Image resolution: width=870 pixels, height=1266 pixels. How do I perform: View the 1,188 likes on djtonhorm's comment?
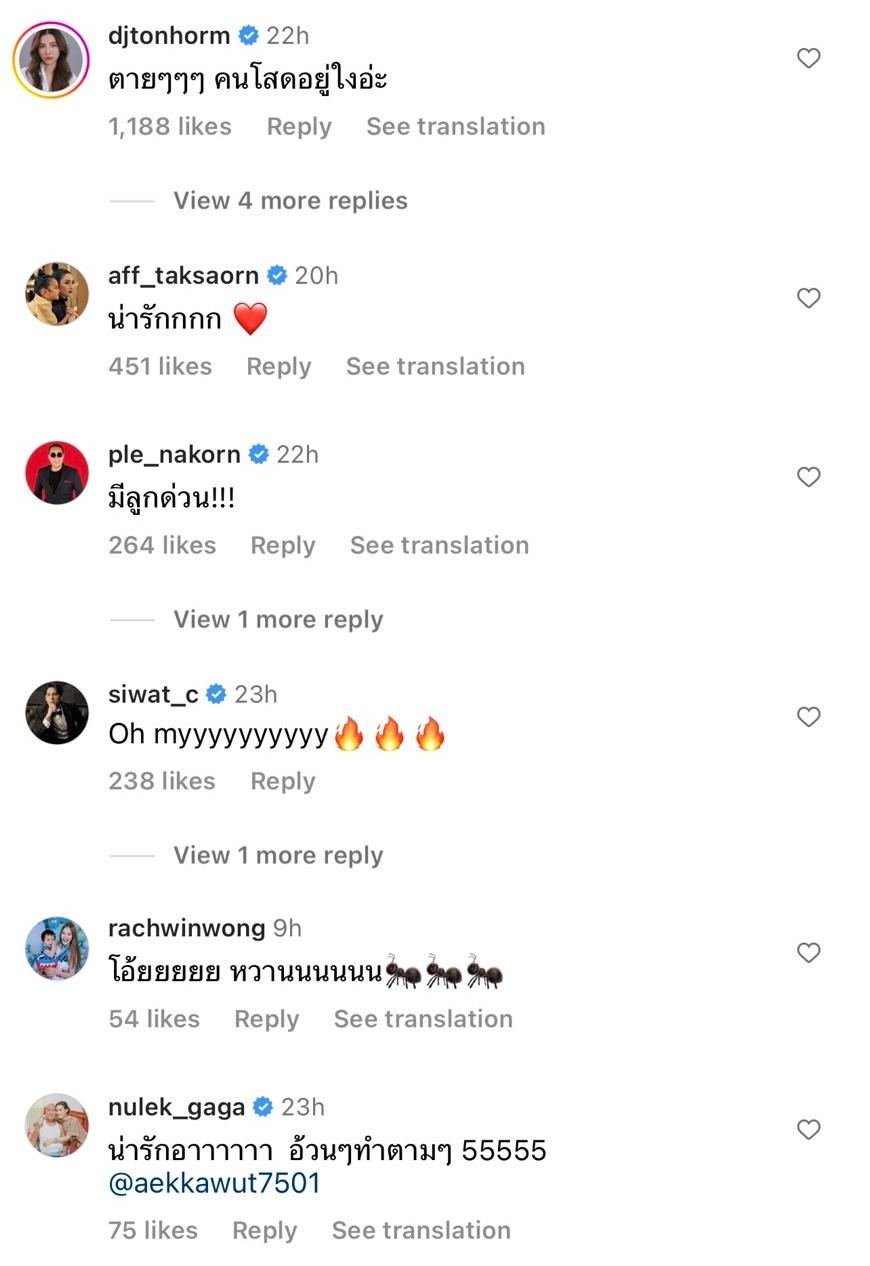click(x=169, y=126)
